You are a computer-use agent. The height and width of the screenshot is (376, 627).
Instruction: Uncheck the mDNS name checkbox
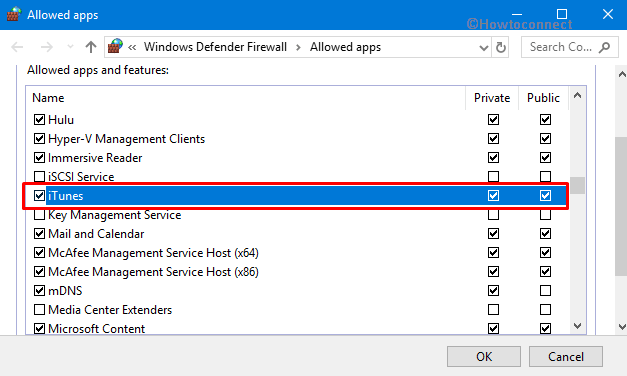[x=39, y=290]
